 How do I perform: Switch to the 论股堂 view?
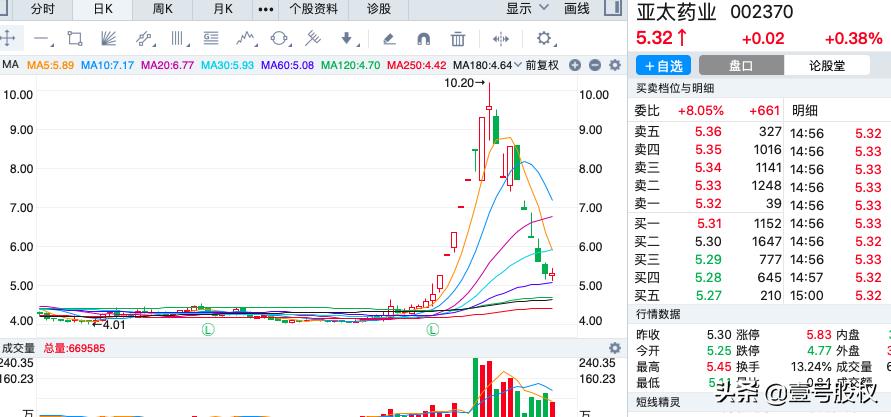[x=827, y=65]
